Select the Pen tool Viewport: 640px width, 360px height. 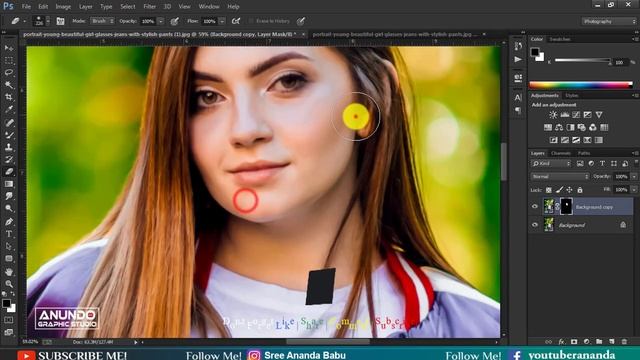[9, 222]
